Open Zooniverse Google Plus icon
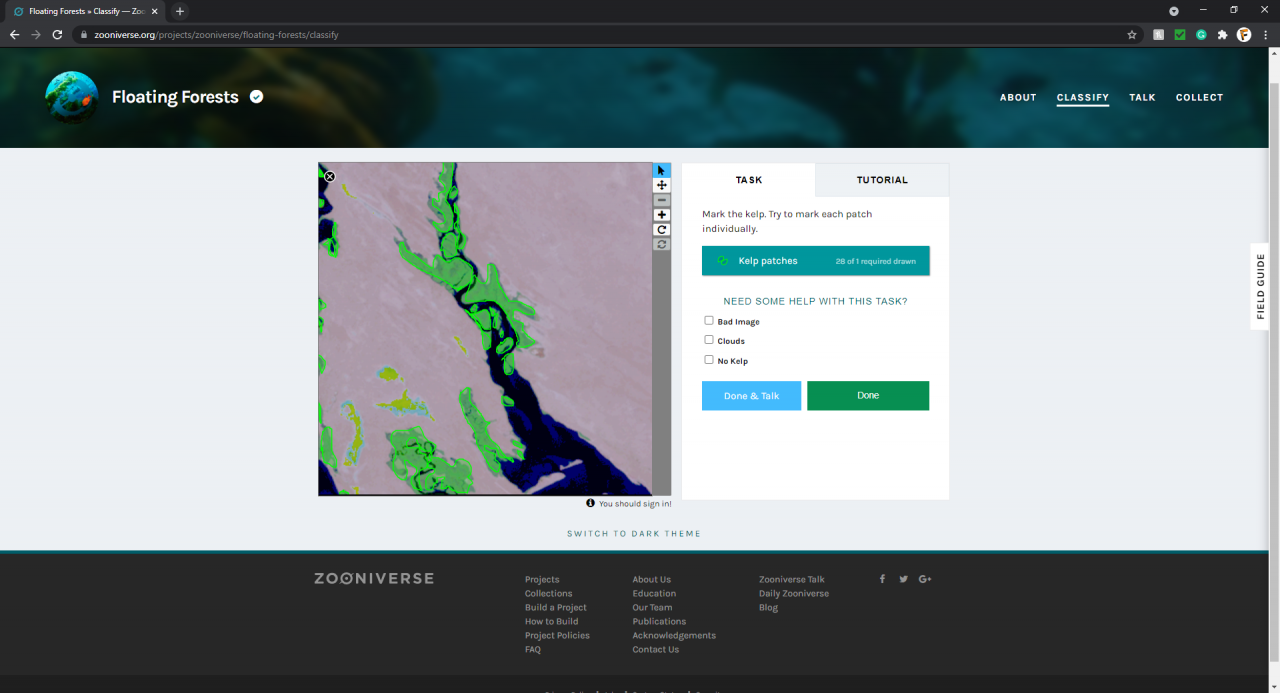This screenshot has width=1280, height=693. tap(925, 579)
